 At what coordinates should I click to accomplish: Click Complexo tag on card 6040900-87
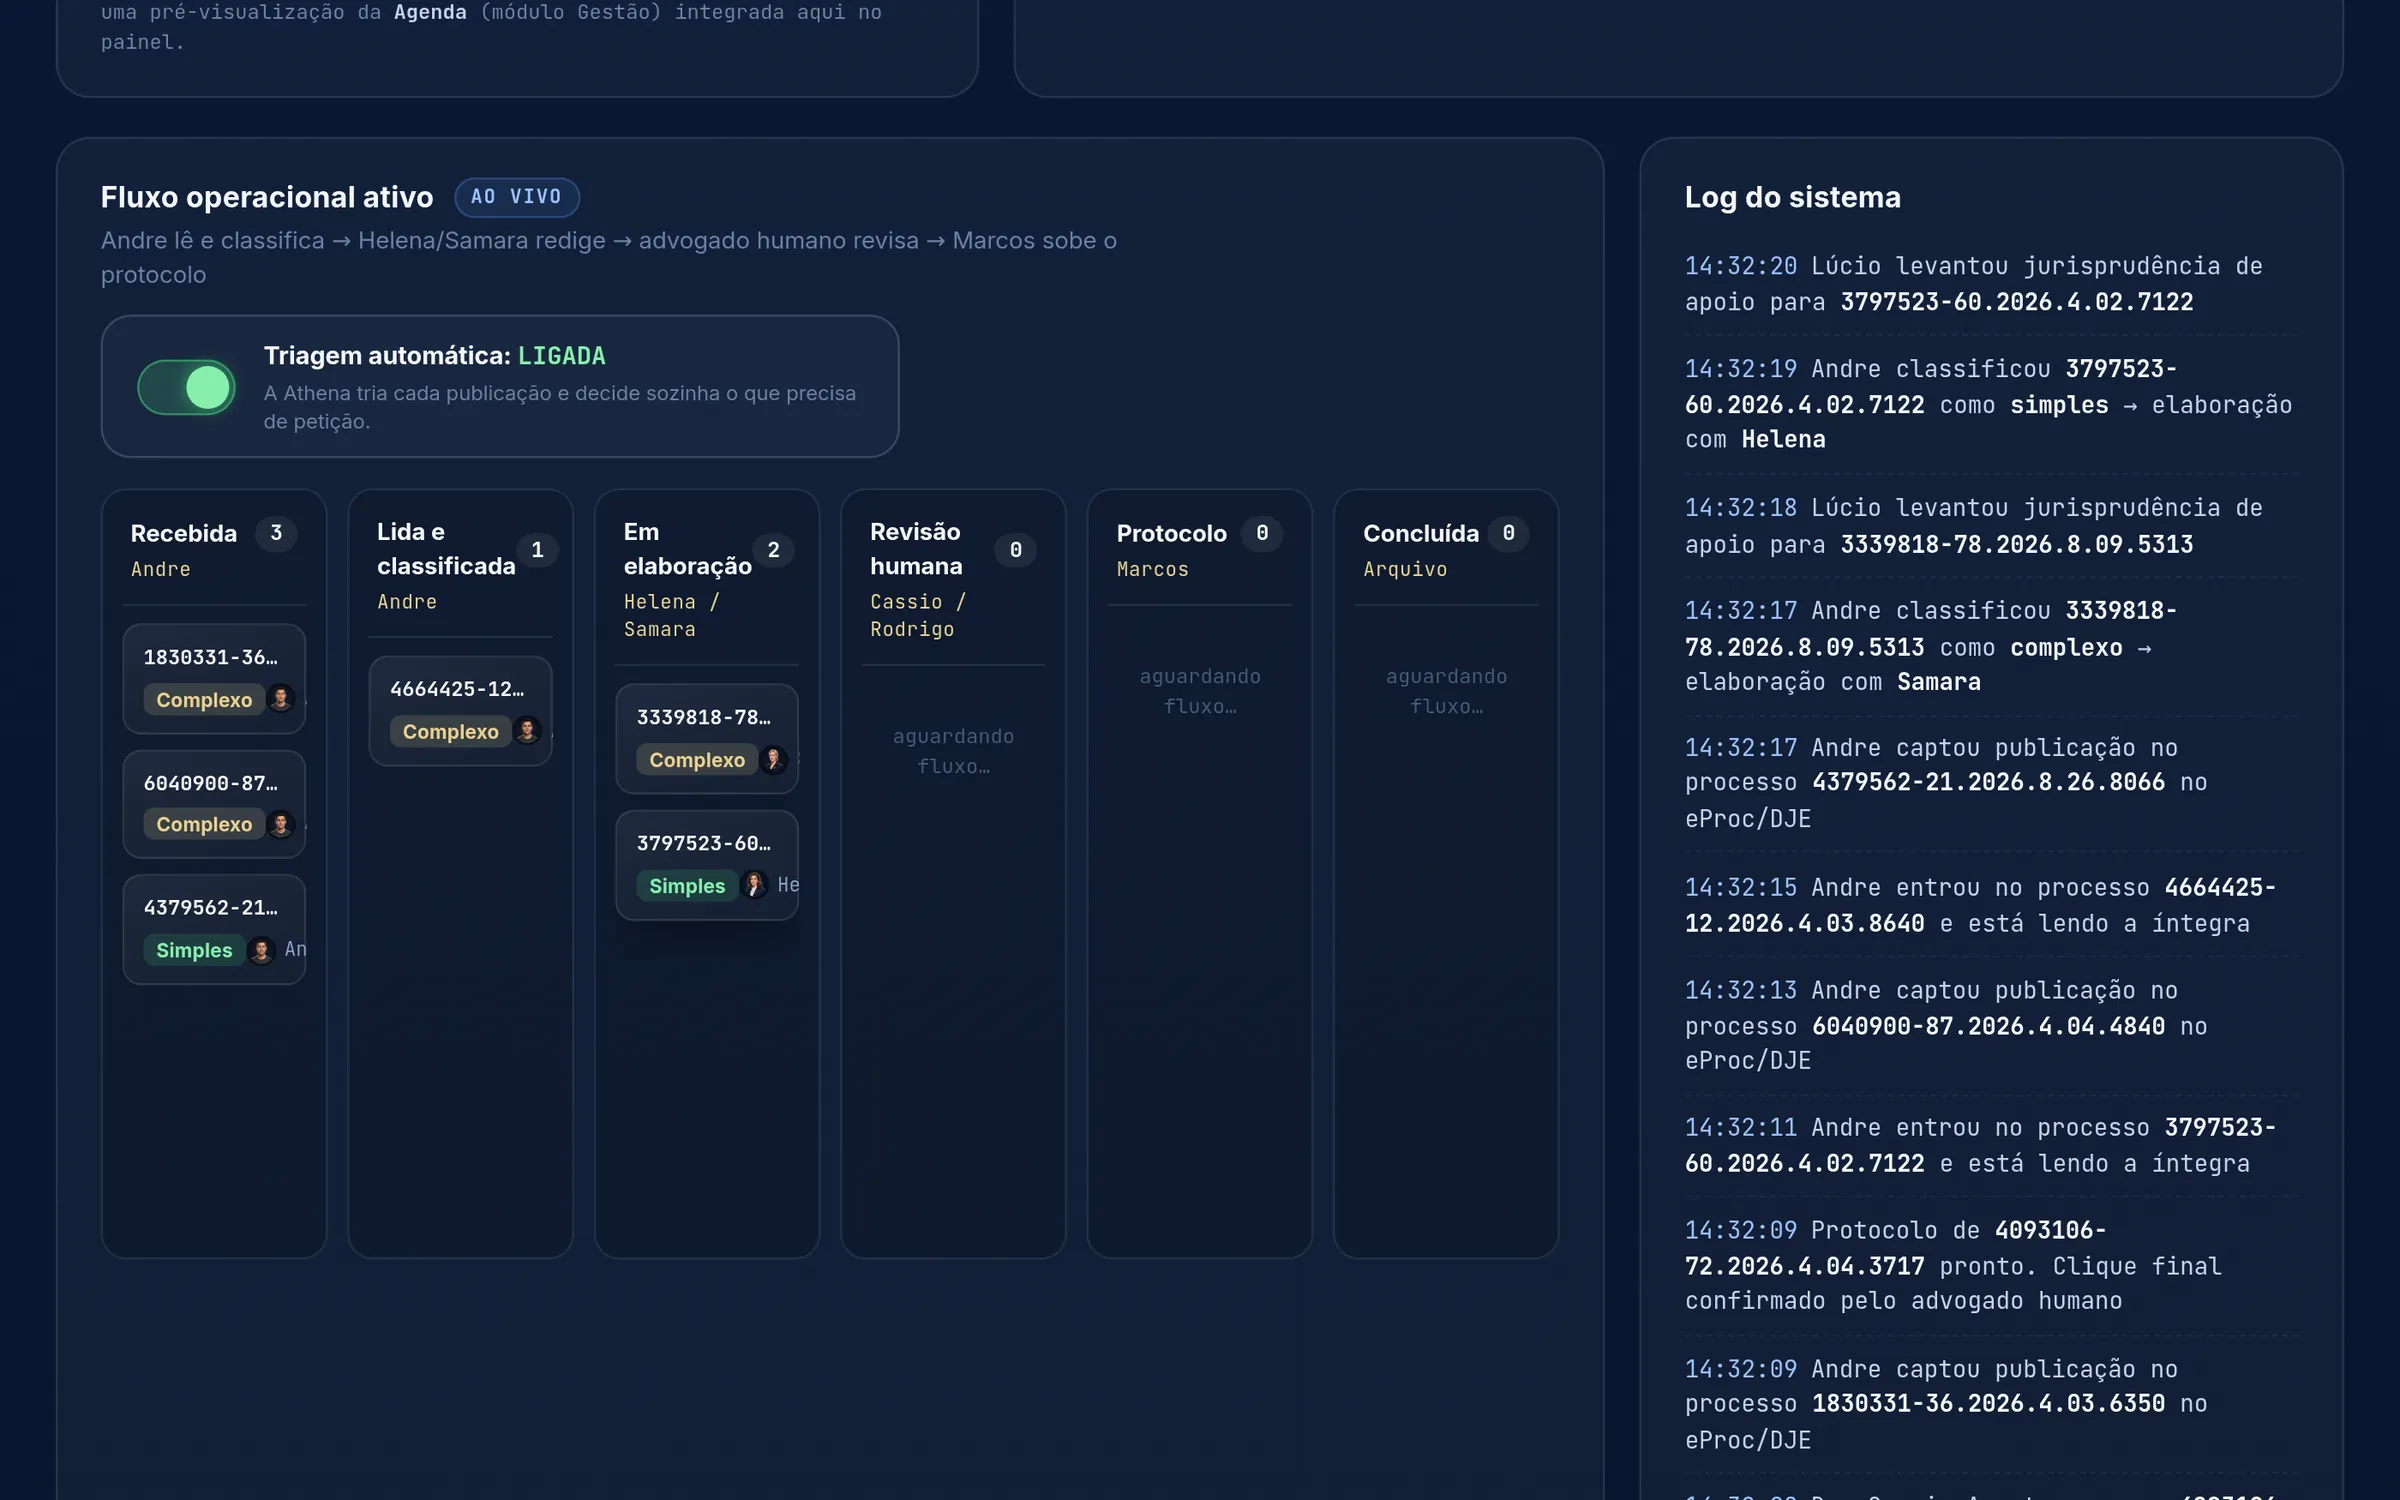[204, 824]
